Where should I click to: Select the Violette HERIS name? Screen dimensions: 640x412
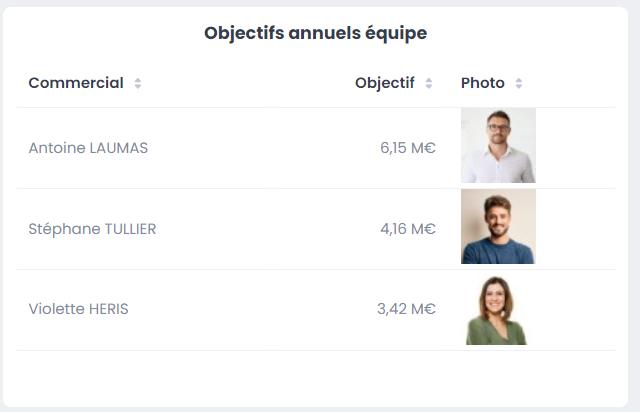(78, 309)
